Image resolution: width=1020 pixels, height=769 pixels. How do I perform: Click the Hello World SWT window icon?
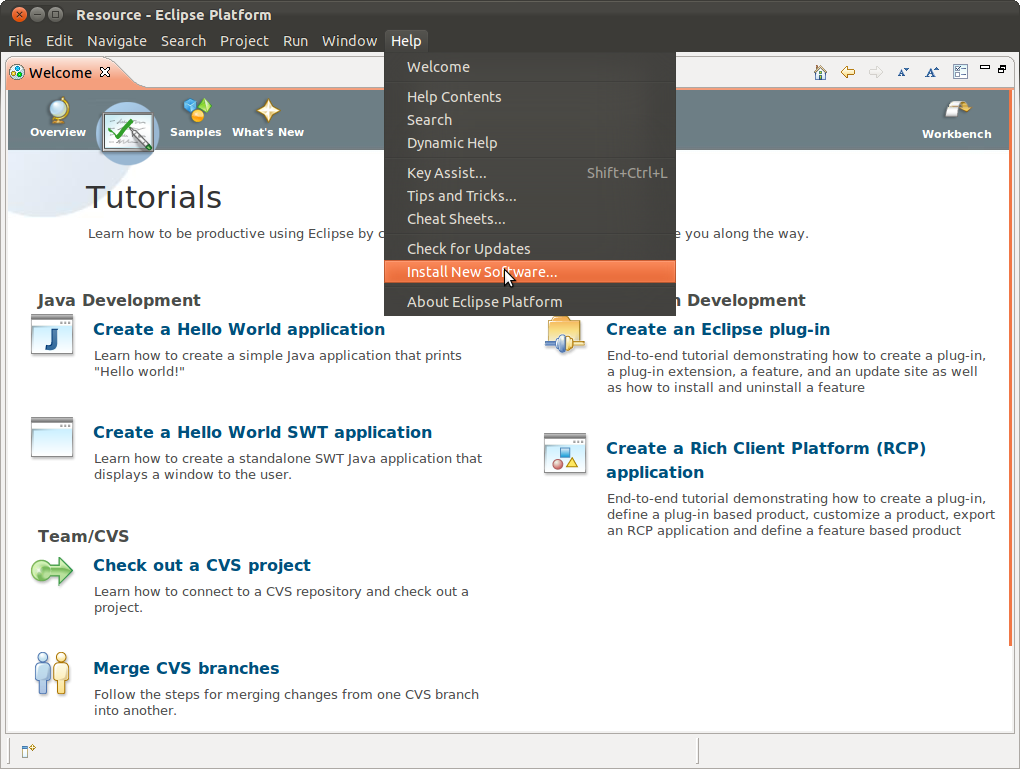(x=52, y=437)
